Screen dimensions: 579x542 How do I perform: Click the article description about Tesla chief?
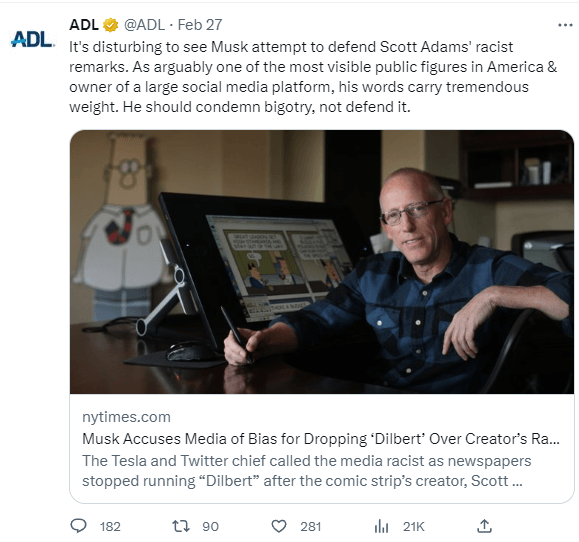(306, 471)
